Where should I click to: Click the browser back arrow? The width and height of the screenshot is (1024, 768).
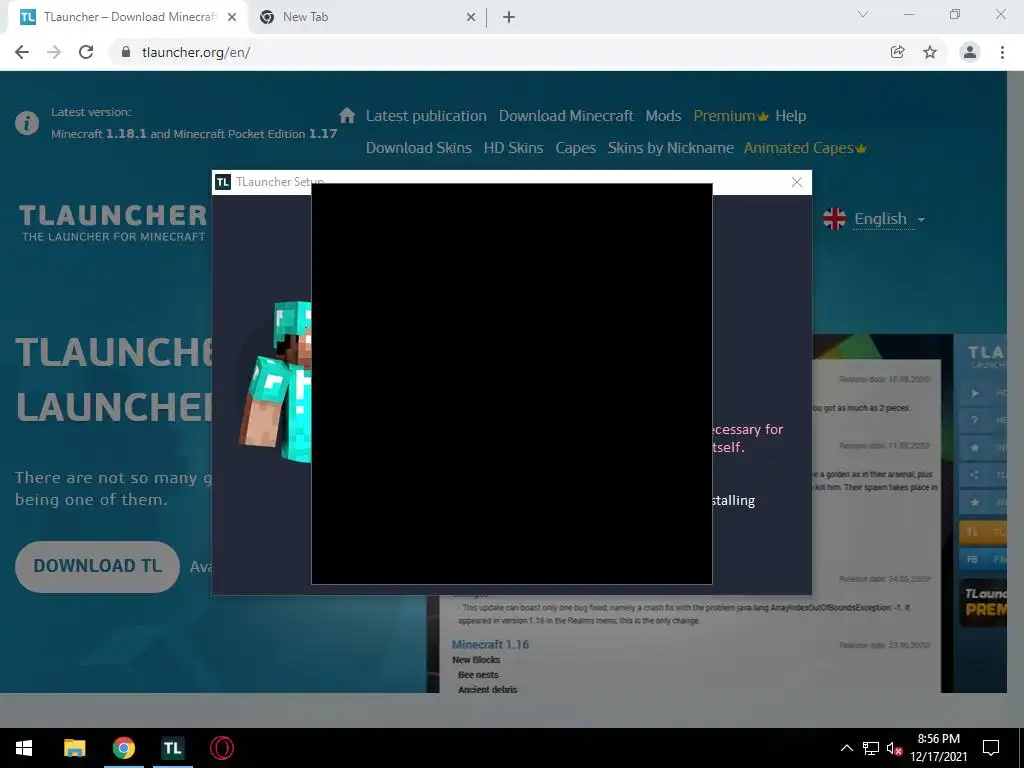coord(22,52)
